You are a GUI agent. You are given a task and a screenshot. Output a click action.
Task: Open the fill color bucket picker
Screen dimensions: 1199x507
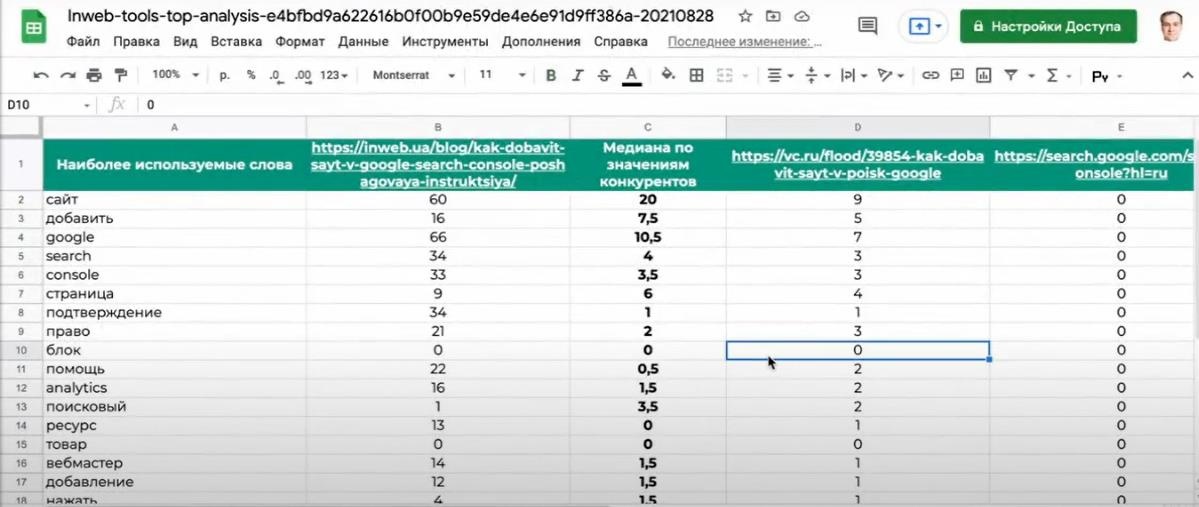tap(668, 76)
